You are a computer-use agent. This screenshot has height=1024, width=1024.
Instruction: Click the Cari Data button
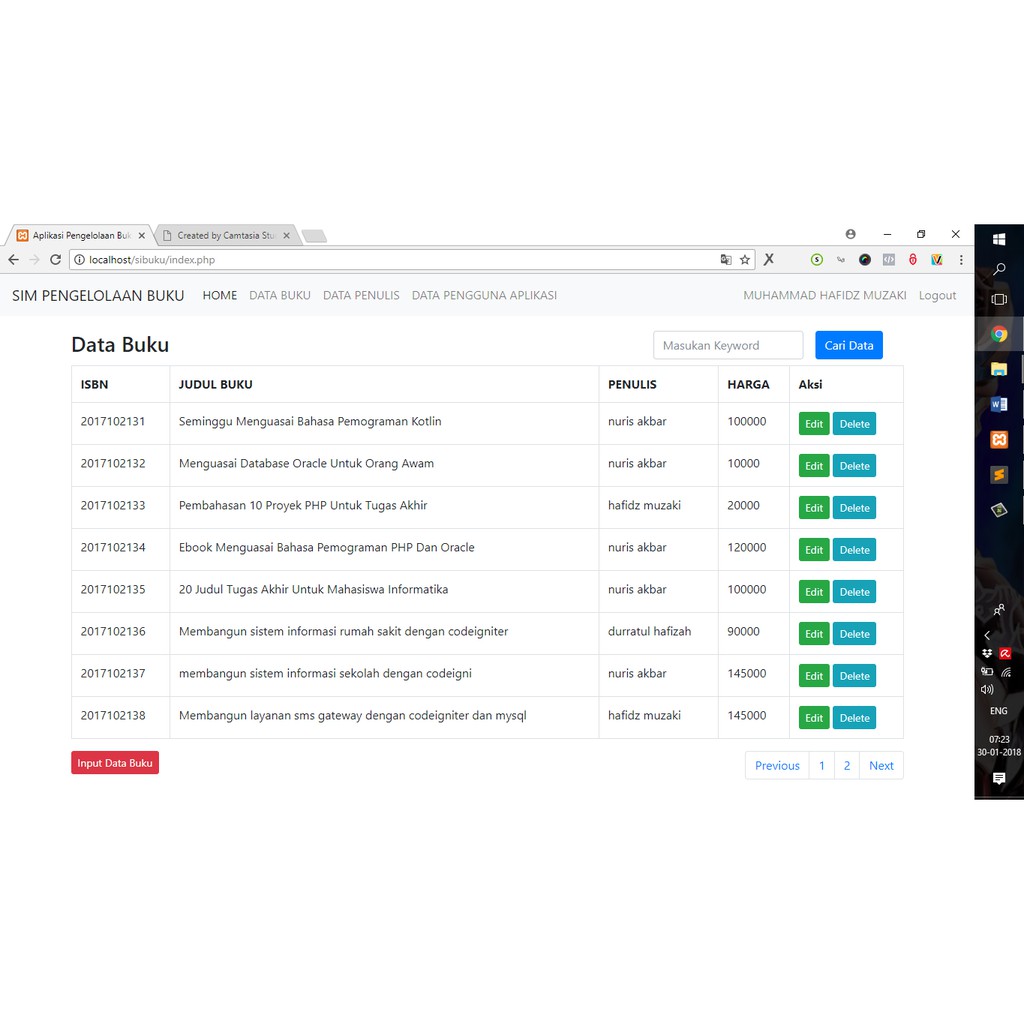[848, 345]
